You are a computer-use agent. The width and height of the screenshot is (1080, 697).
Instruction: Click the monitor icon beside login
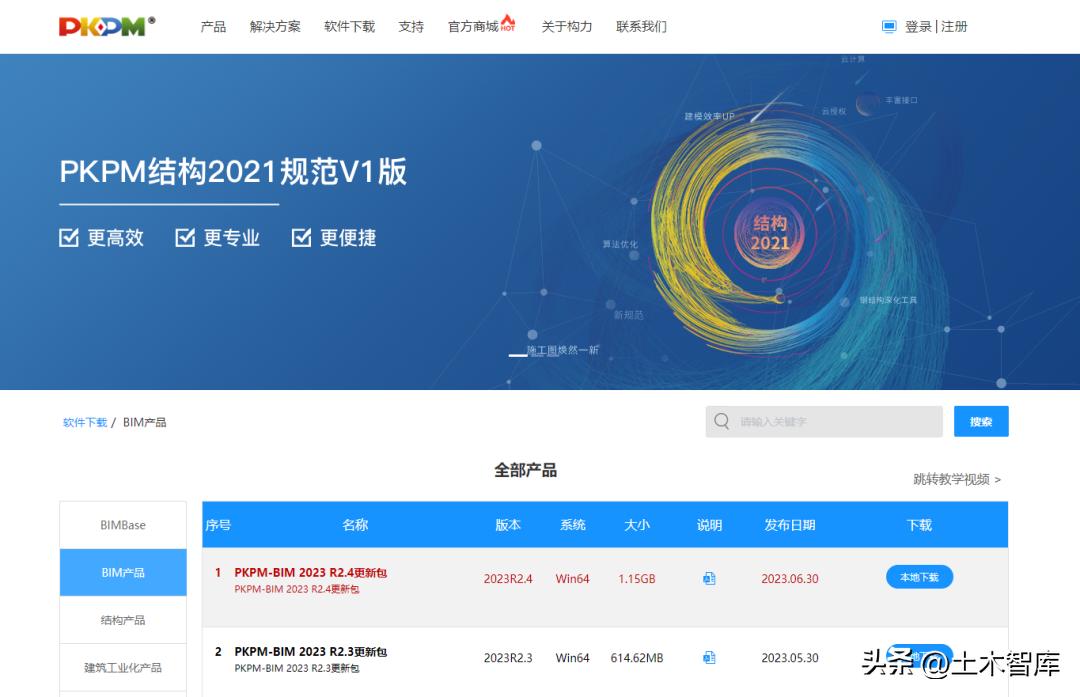889,27
